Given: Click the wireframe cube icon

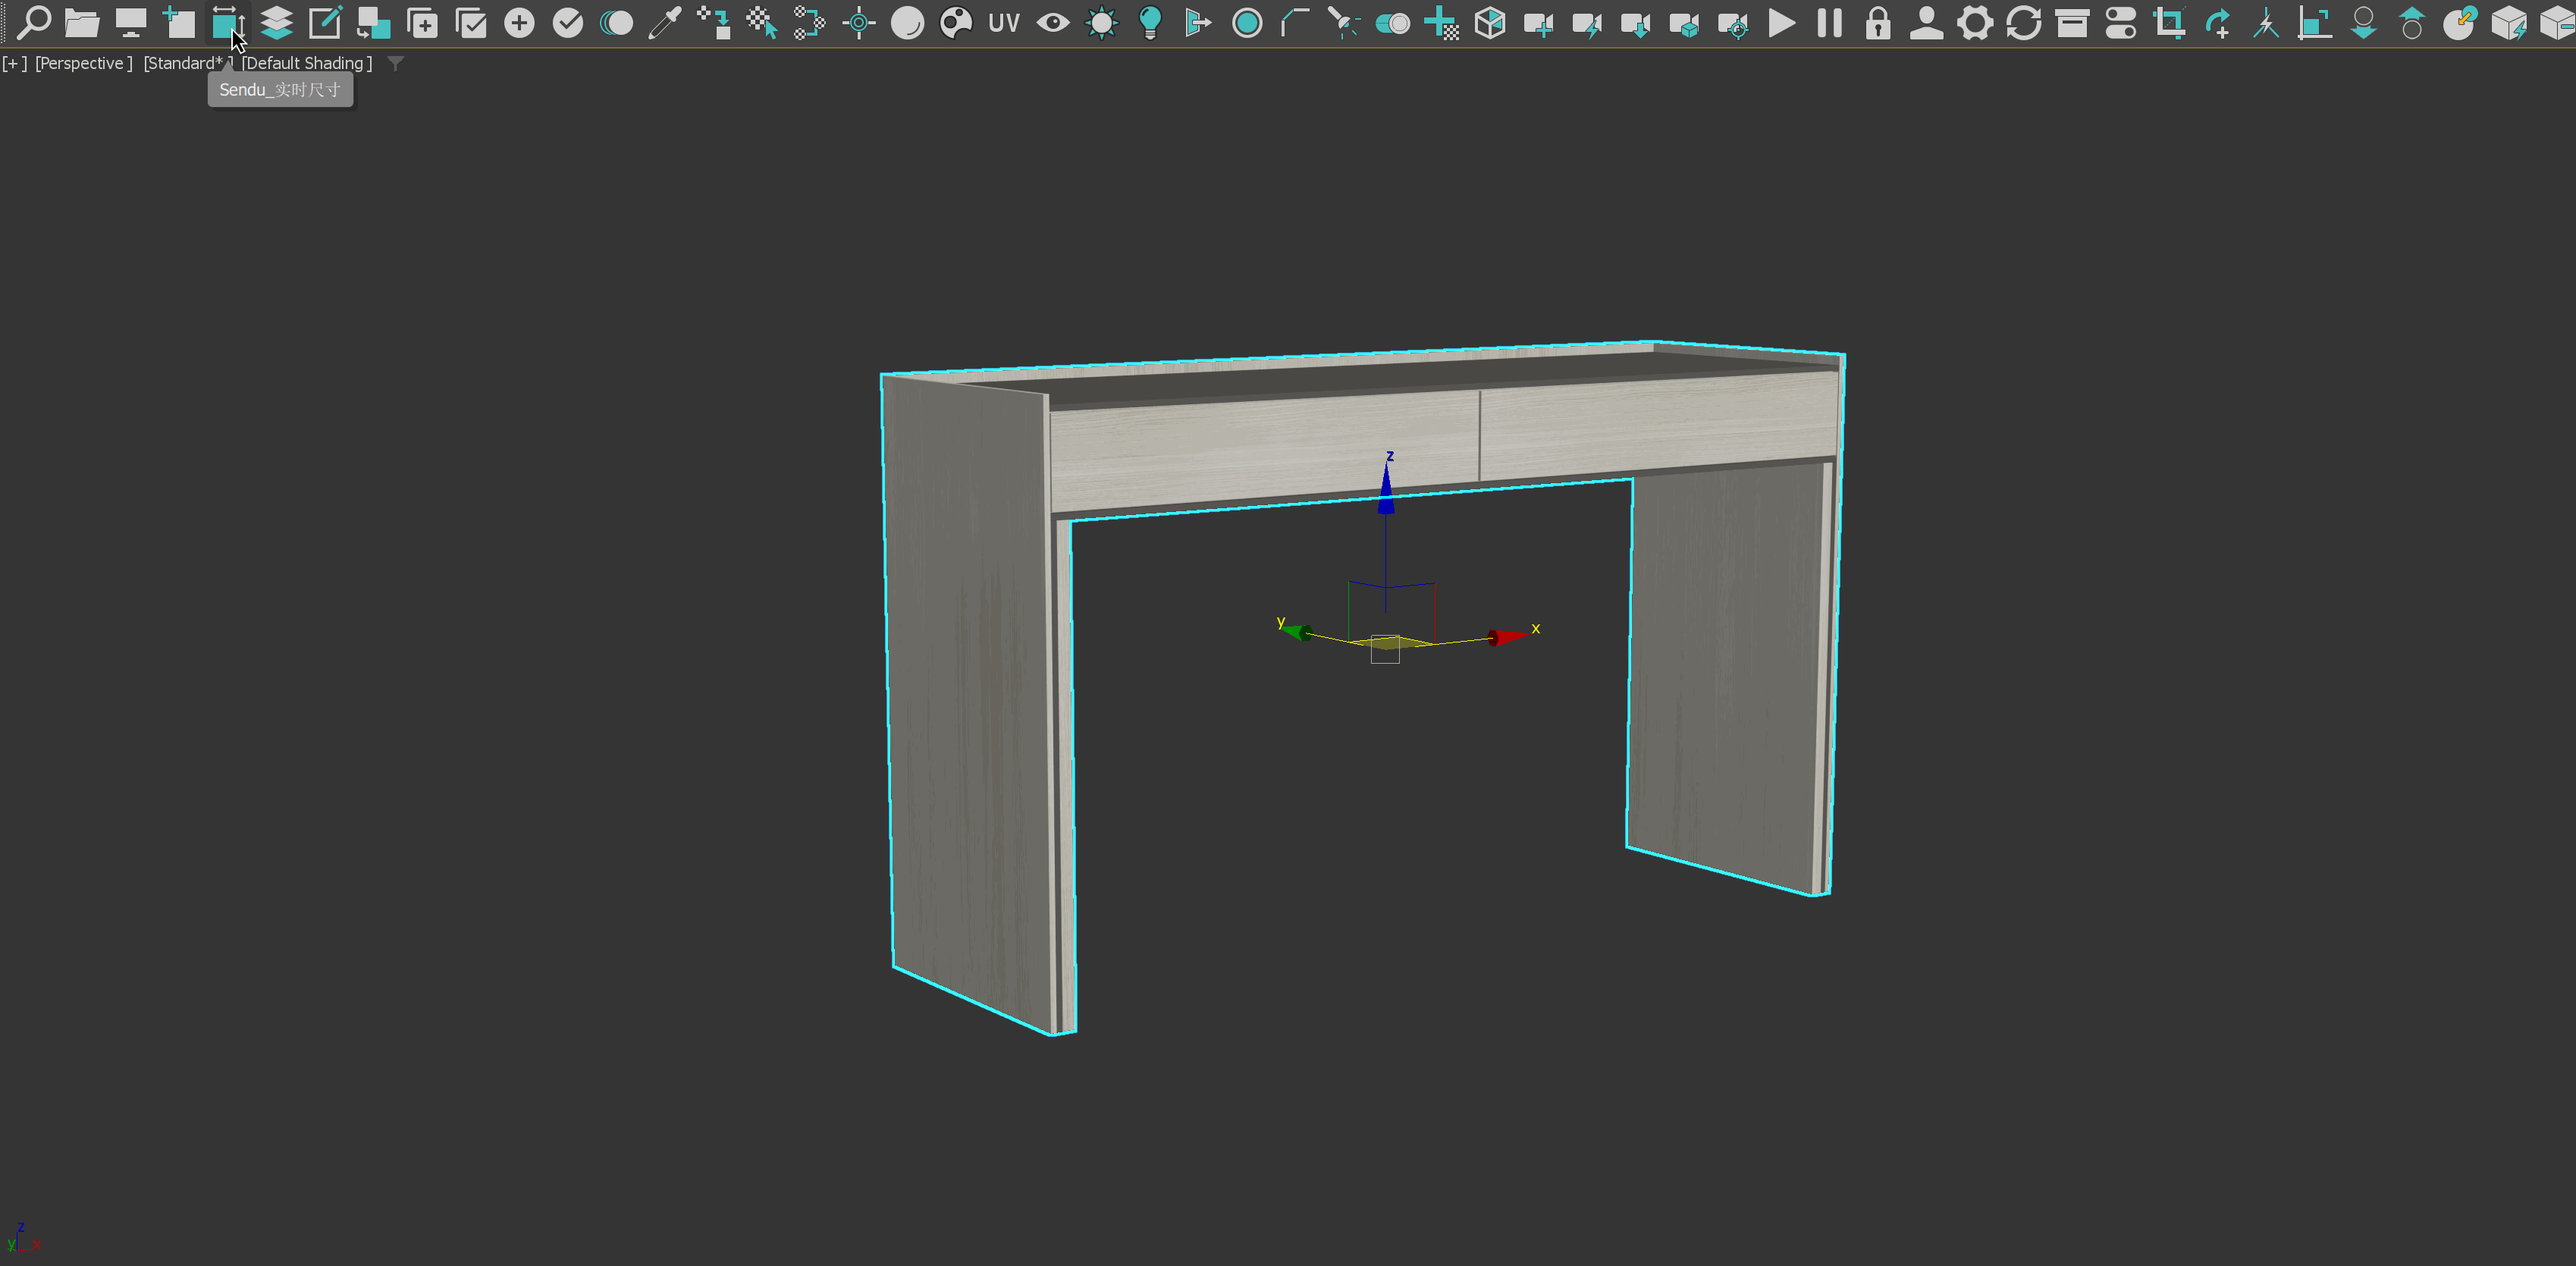Looking at the screenshot, I should click(x=1490, y=22).
